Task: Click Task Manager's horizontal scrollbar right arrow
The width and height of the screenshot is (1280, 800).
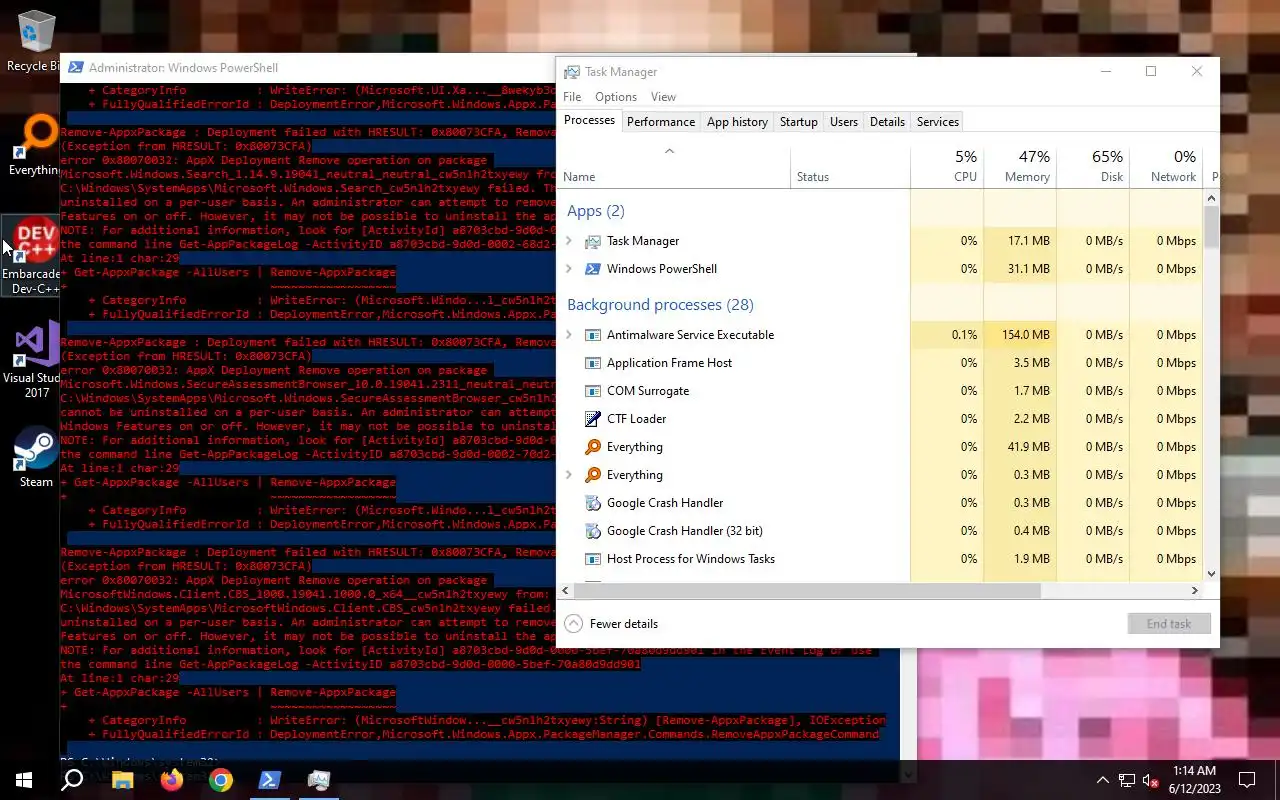Action: click(1194, 591)
